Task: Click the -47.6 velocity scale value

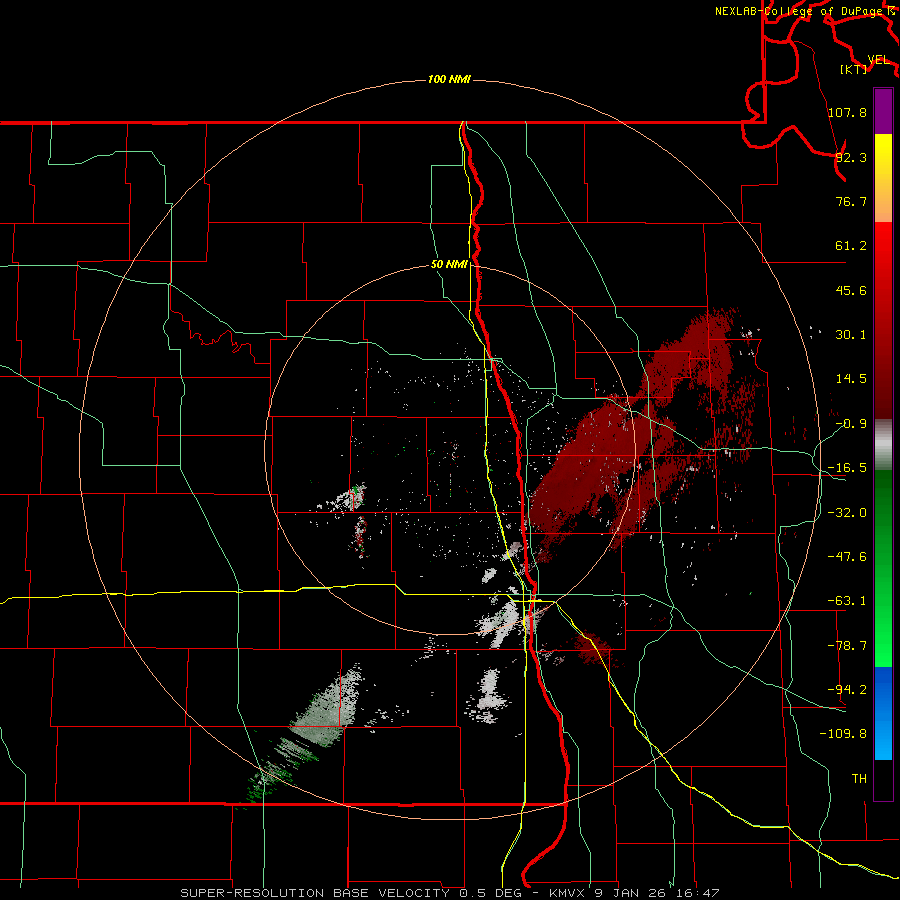Action: [847, 557]
